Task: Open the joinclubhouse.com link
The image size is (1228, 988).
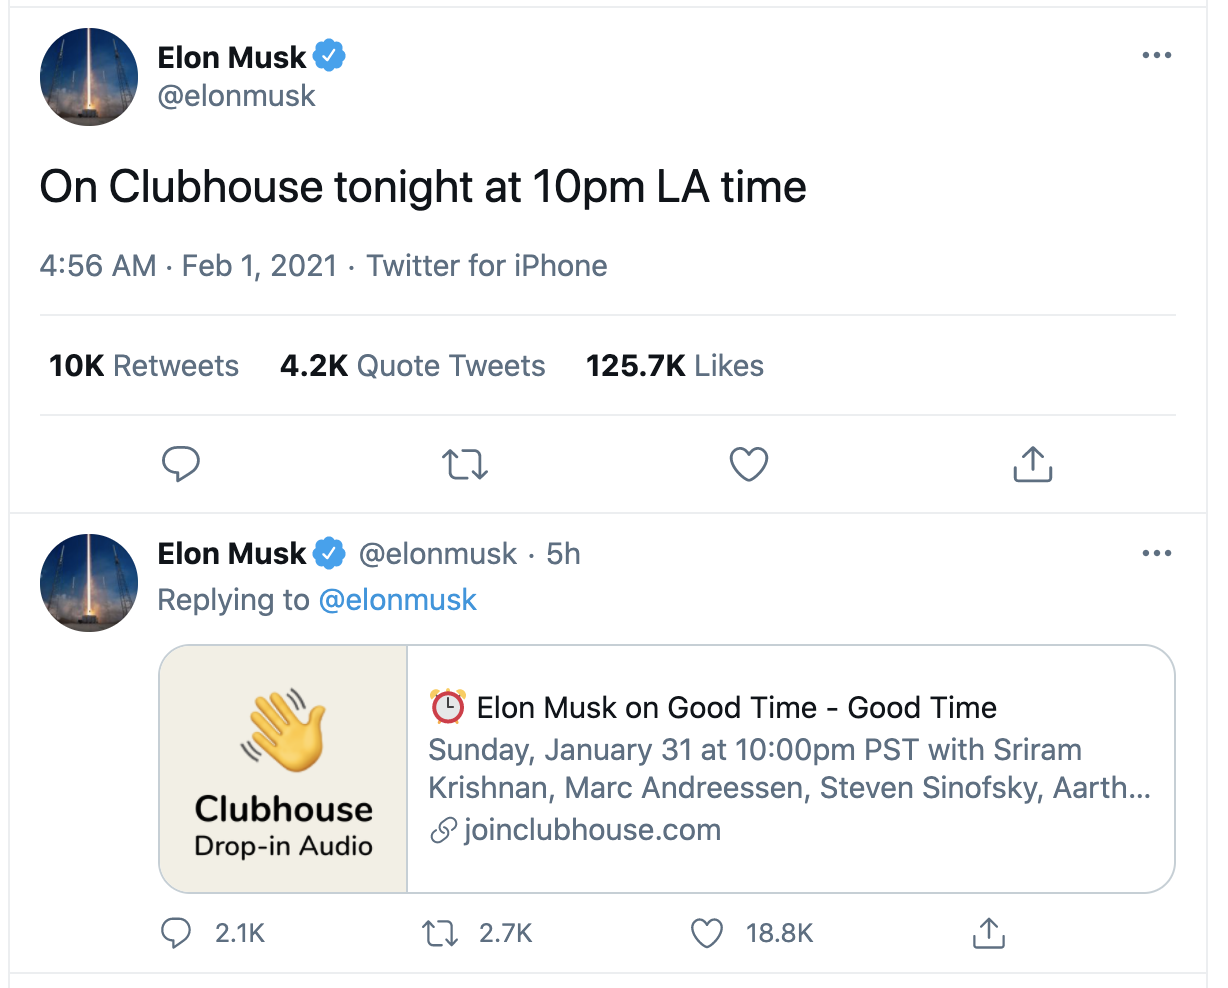Action: 591,830
